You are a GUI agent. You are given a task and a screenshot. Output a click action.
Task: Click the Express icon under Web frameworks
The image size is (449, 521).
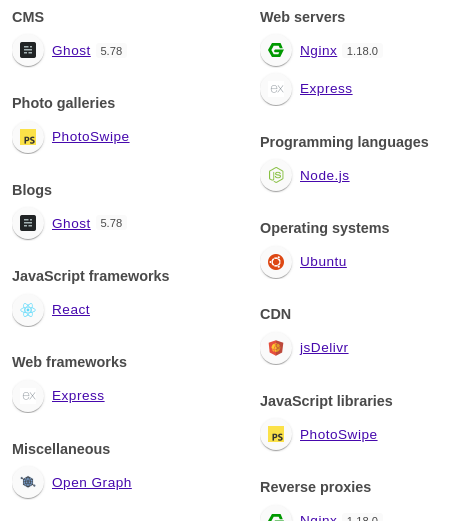click(x=28, y=396)
